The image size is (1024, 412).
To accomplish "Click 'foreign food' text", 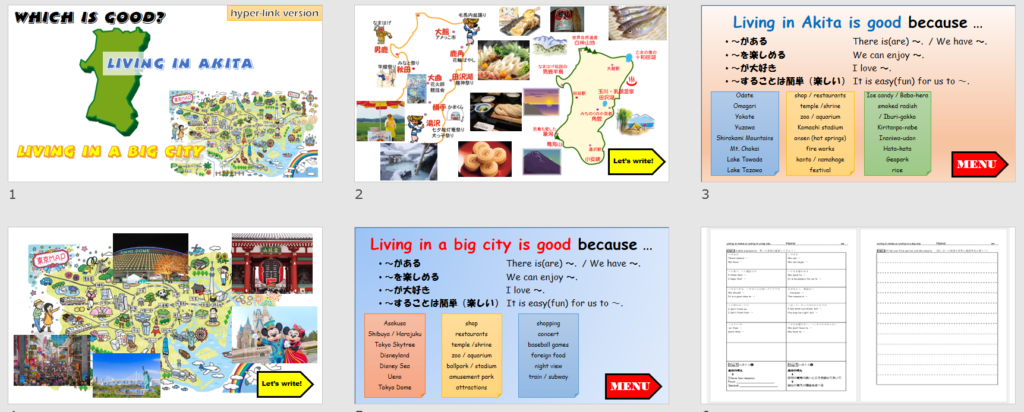I will pyautogui.click(x=549, y=355).
